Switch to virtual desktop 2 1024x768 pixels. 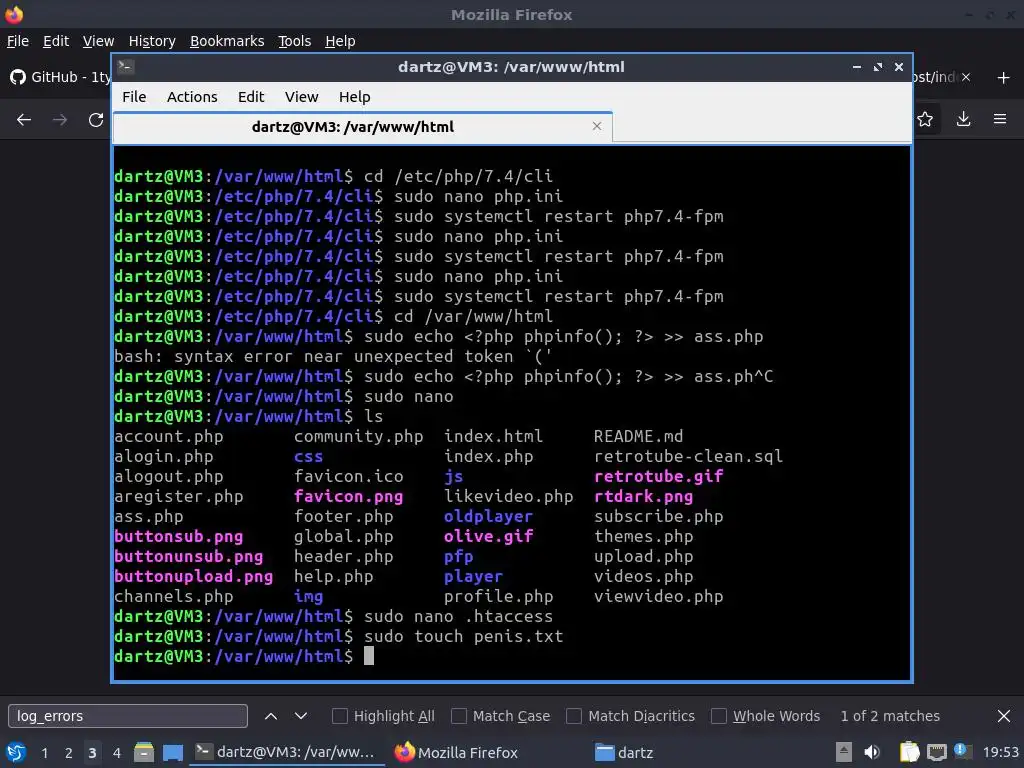[x=69, y=753]
